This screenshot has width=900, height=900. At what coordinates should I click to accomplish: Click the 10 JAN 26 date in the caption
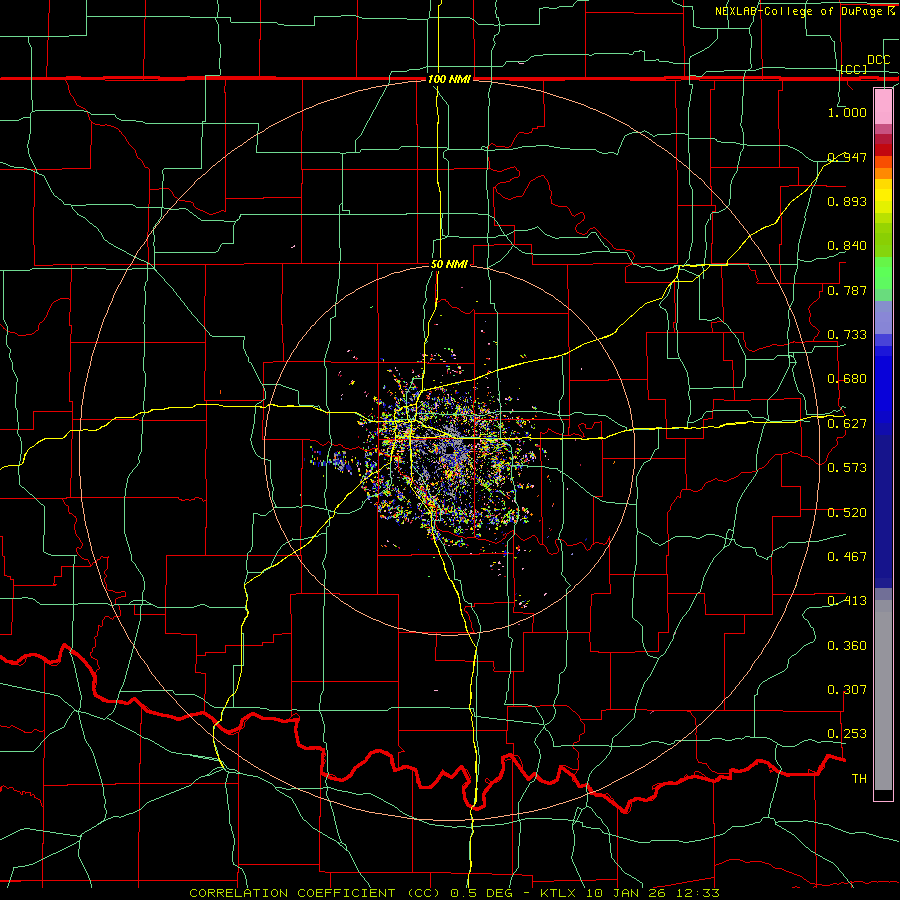pos(628,893)
